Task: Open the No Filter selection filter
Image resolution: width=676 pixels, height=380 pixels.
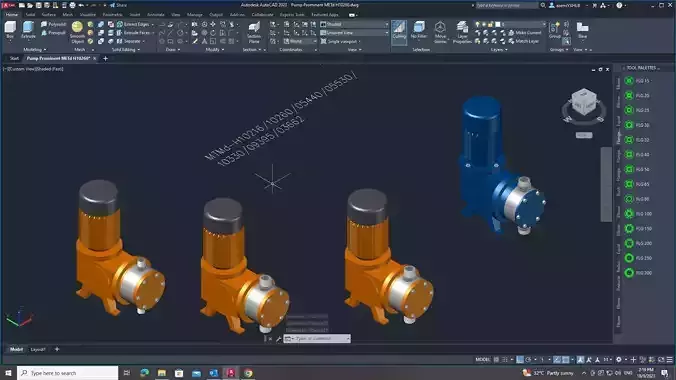Action: (x=419, y=31)
